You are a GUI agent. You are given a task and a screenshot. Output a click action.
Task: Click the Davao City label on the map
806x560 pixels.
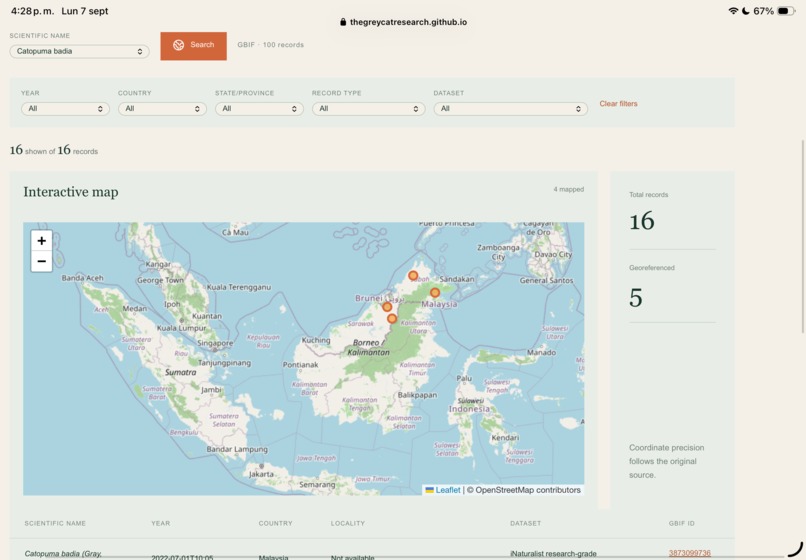tap(553, 255)
